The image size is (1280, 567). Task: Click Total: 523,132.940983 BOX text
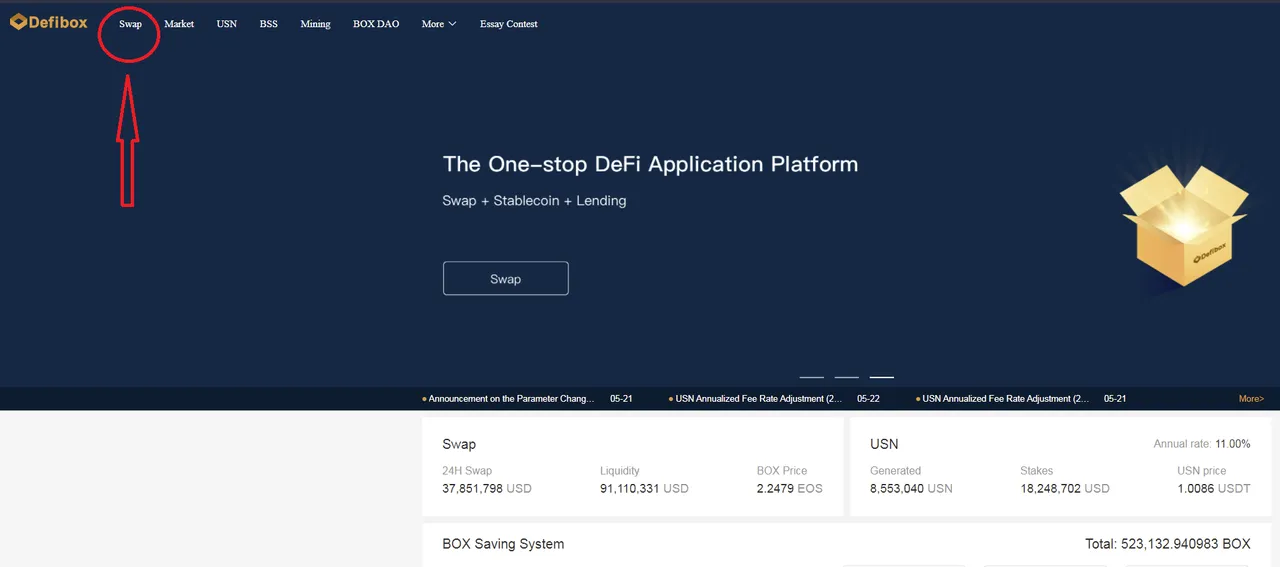(x=1168, y=544)
